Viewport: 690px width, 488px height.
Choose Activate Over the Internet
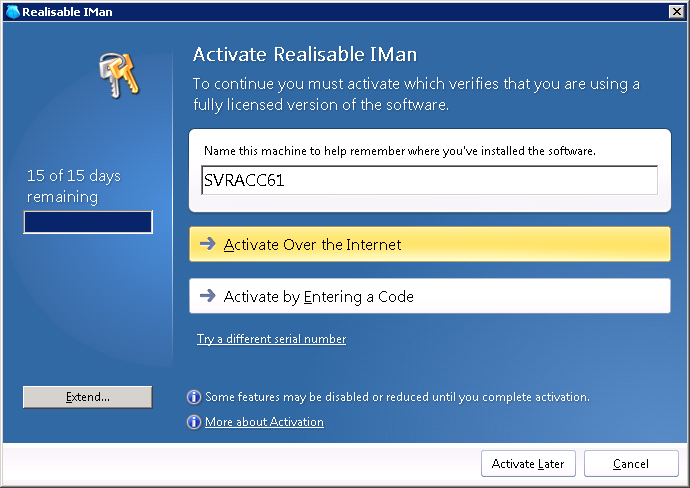click(429, 244)
